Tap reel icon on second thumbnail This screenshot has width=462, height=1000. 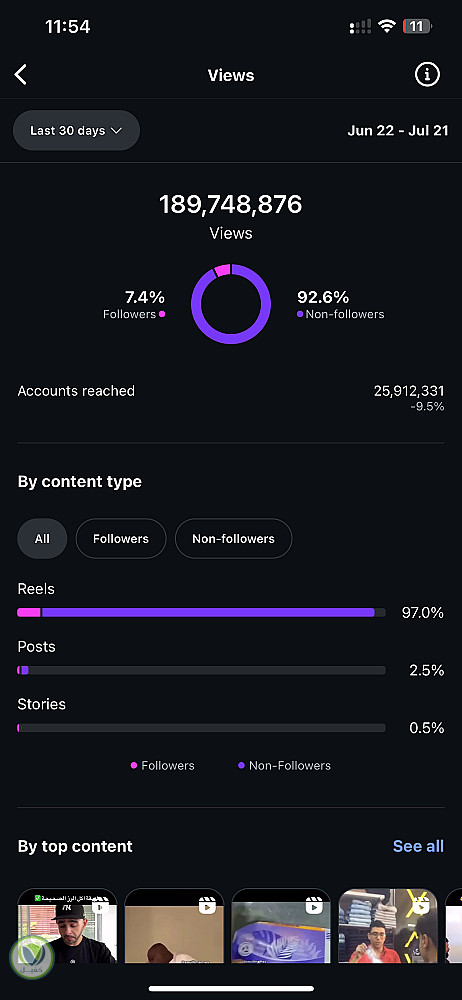(207, 906)
